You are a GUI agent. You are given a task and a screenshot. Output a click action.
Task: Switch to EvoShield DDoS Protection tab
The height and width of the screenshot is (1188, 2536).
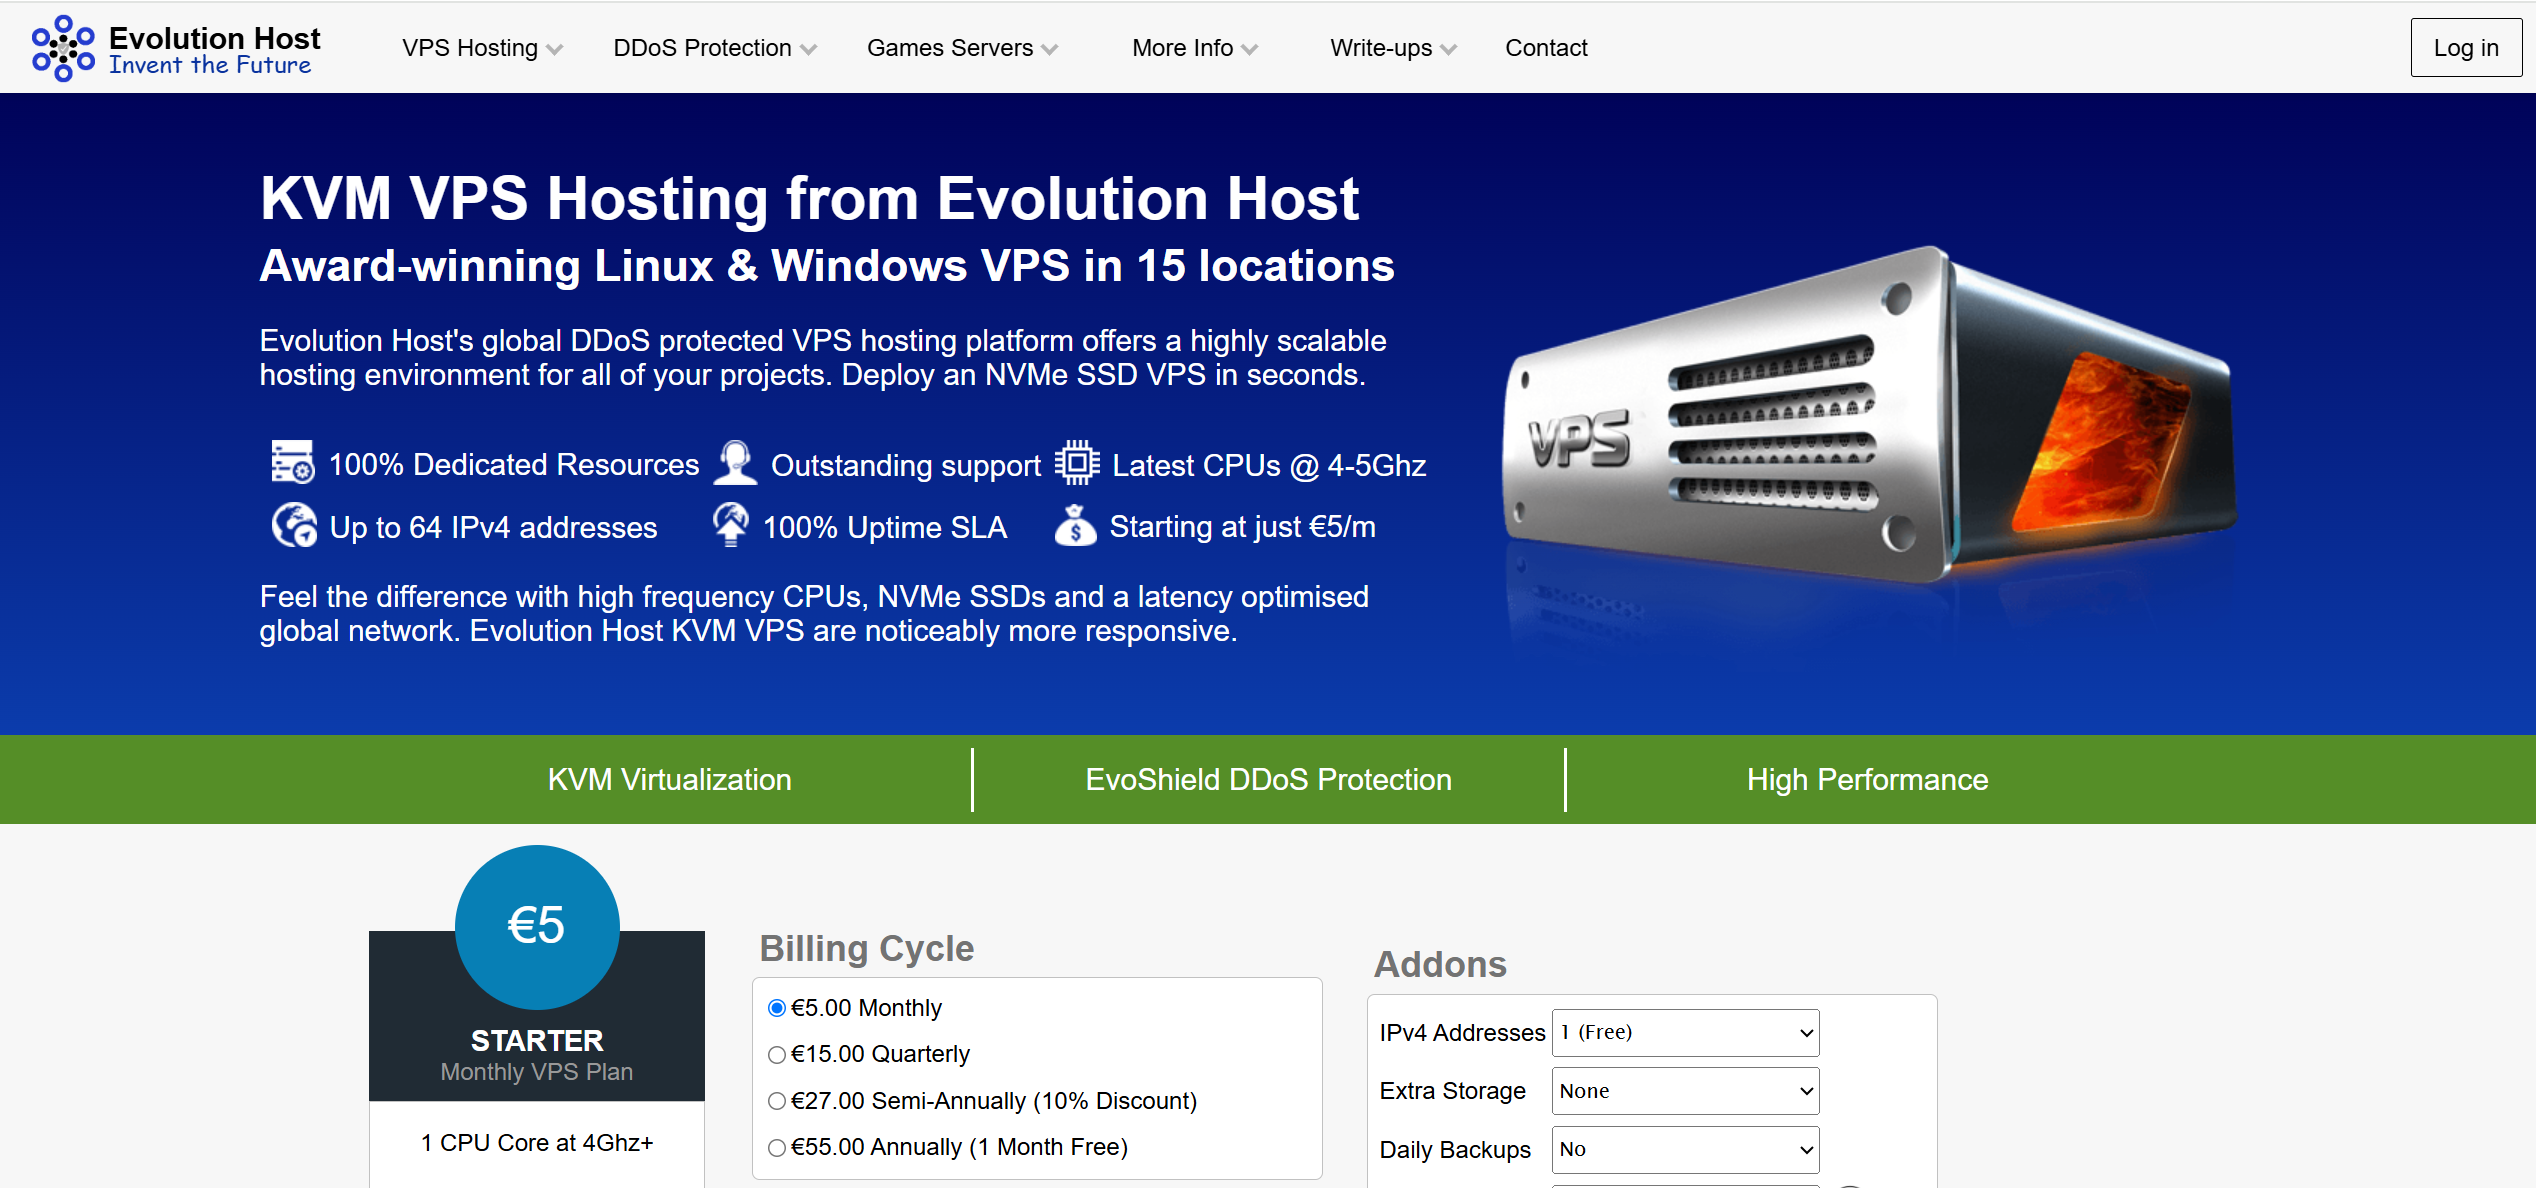[1268, 780]
